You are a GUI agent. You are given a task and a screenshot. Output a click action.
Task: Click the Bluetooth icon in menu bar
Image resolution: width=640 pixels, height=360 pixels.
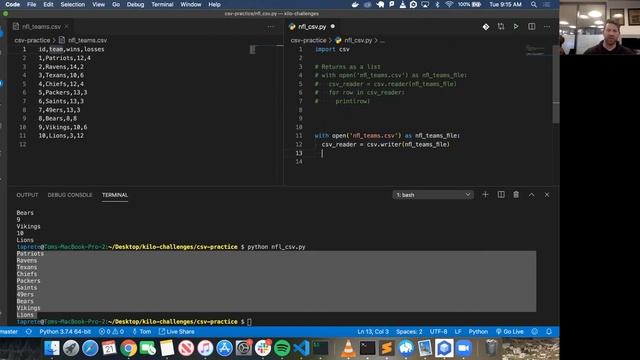(x=437, y=4)
